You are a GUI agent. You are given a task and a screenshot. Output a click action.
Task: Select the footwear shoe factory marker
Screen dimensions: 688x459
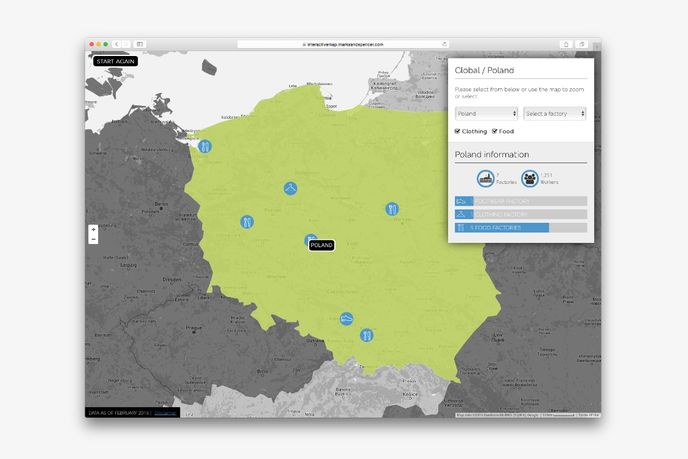[x=346, y=318]
